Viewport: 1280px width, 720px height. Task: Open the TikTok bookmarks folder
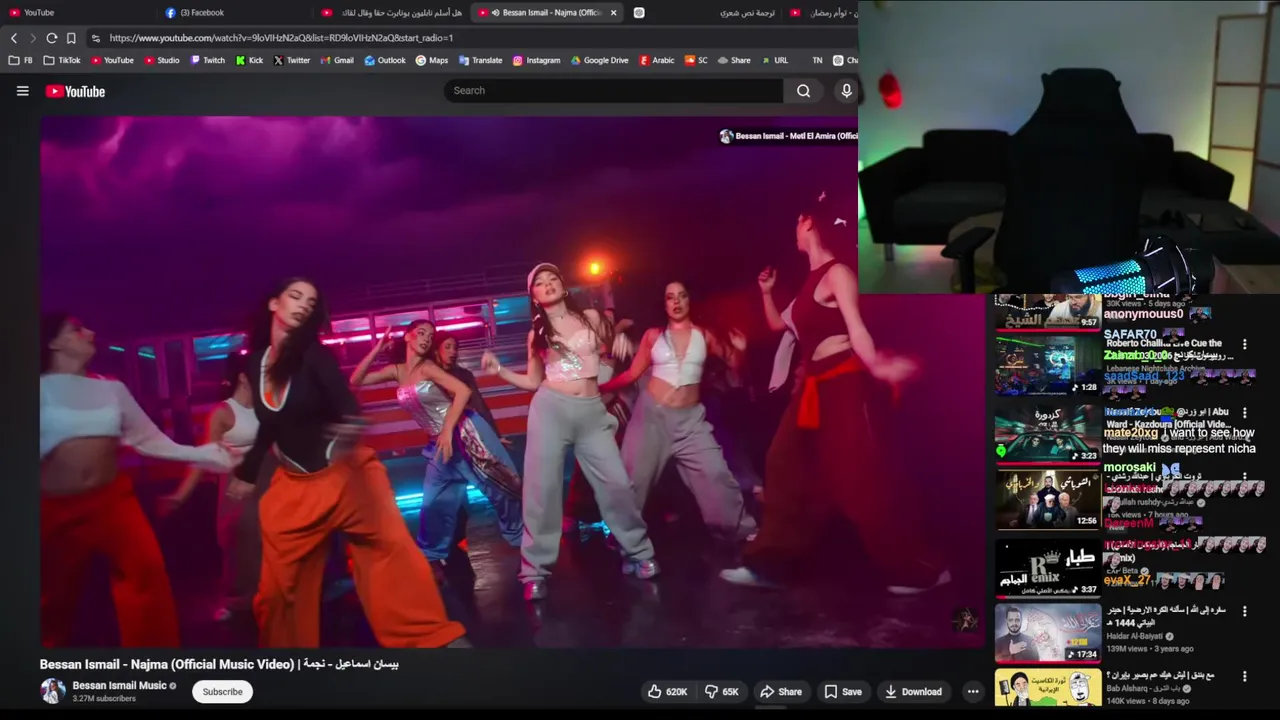pyautogui.click(x=62, y=60)
